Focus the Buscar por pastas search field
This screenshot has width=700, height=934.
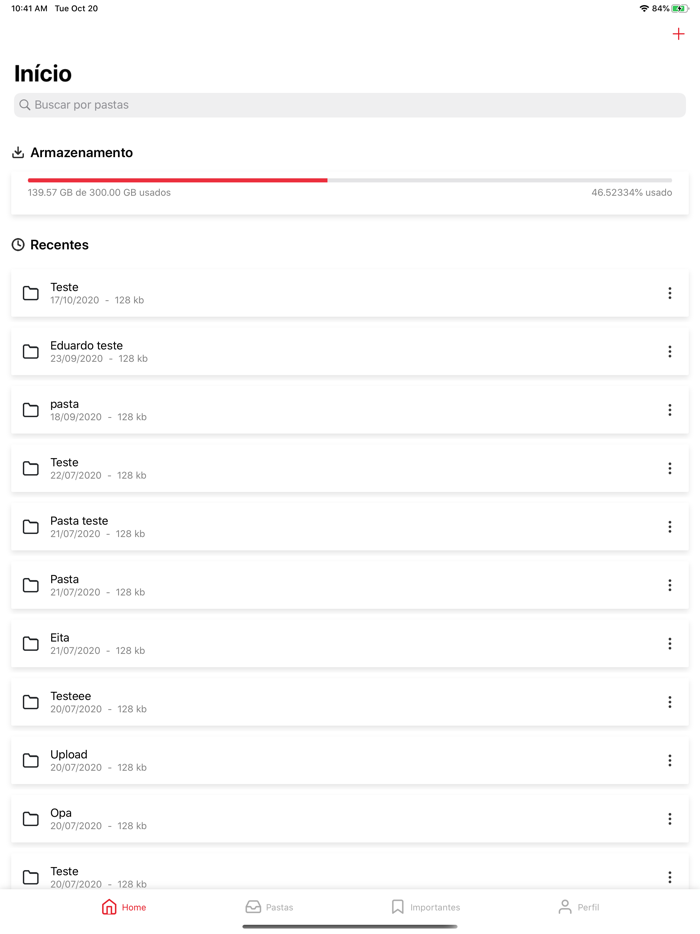(350, 105)
